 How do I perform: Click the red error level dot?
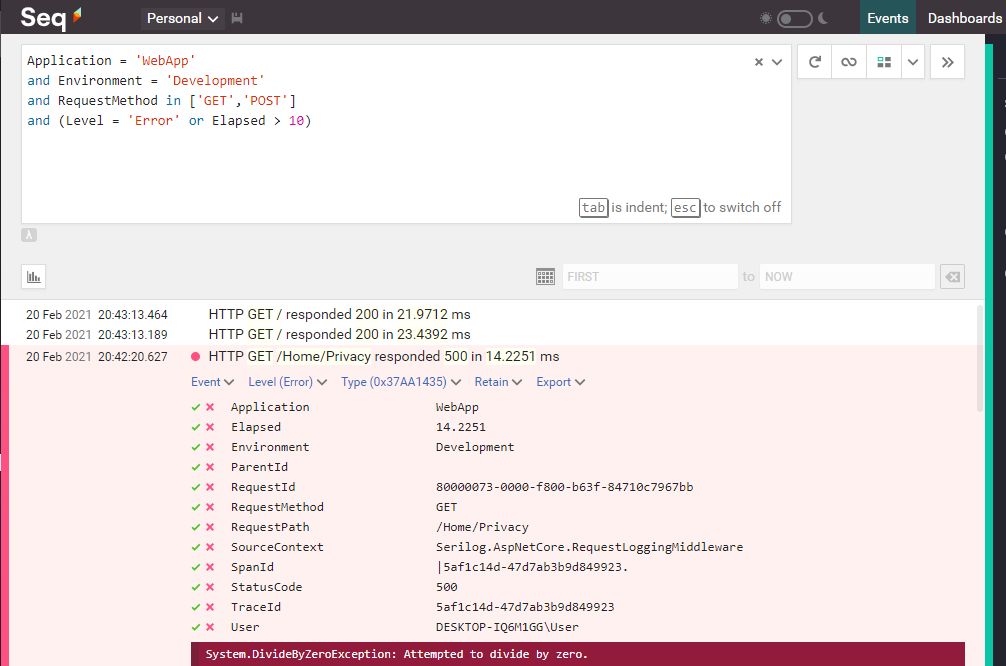pos(196,357)
